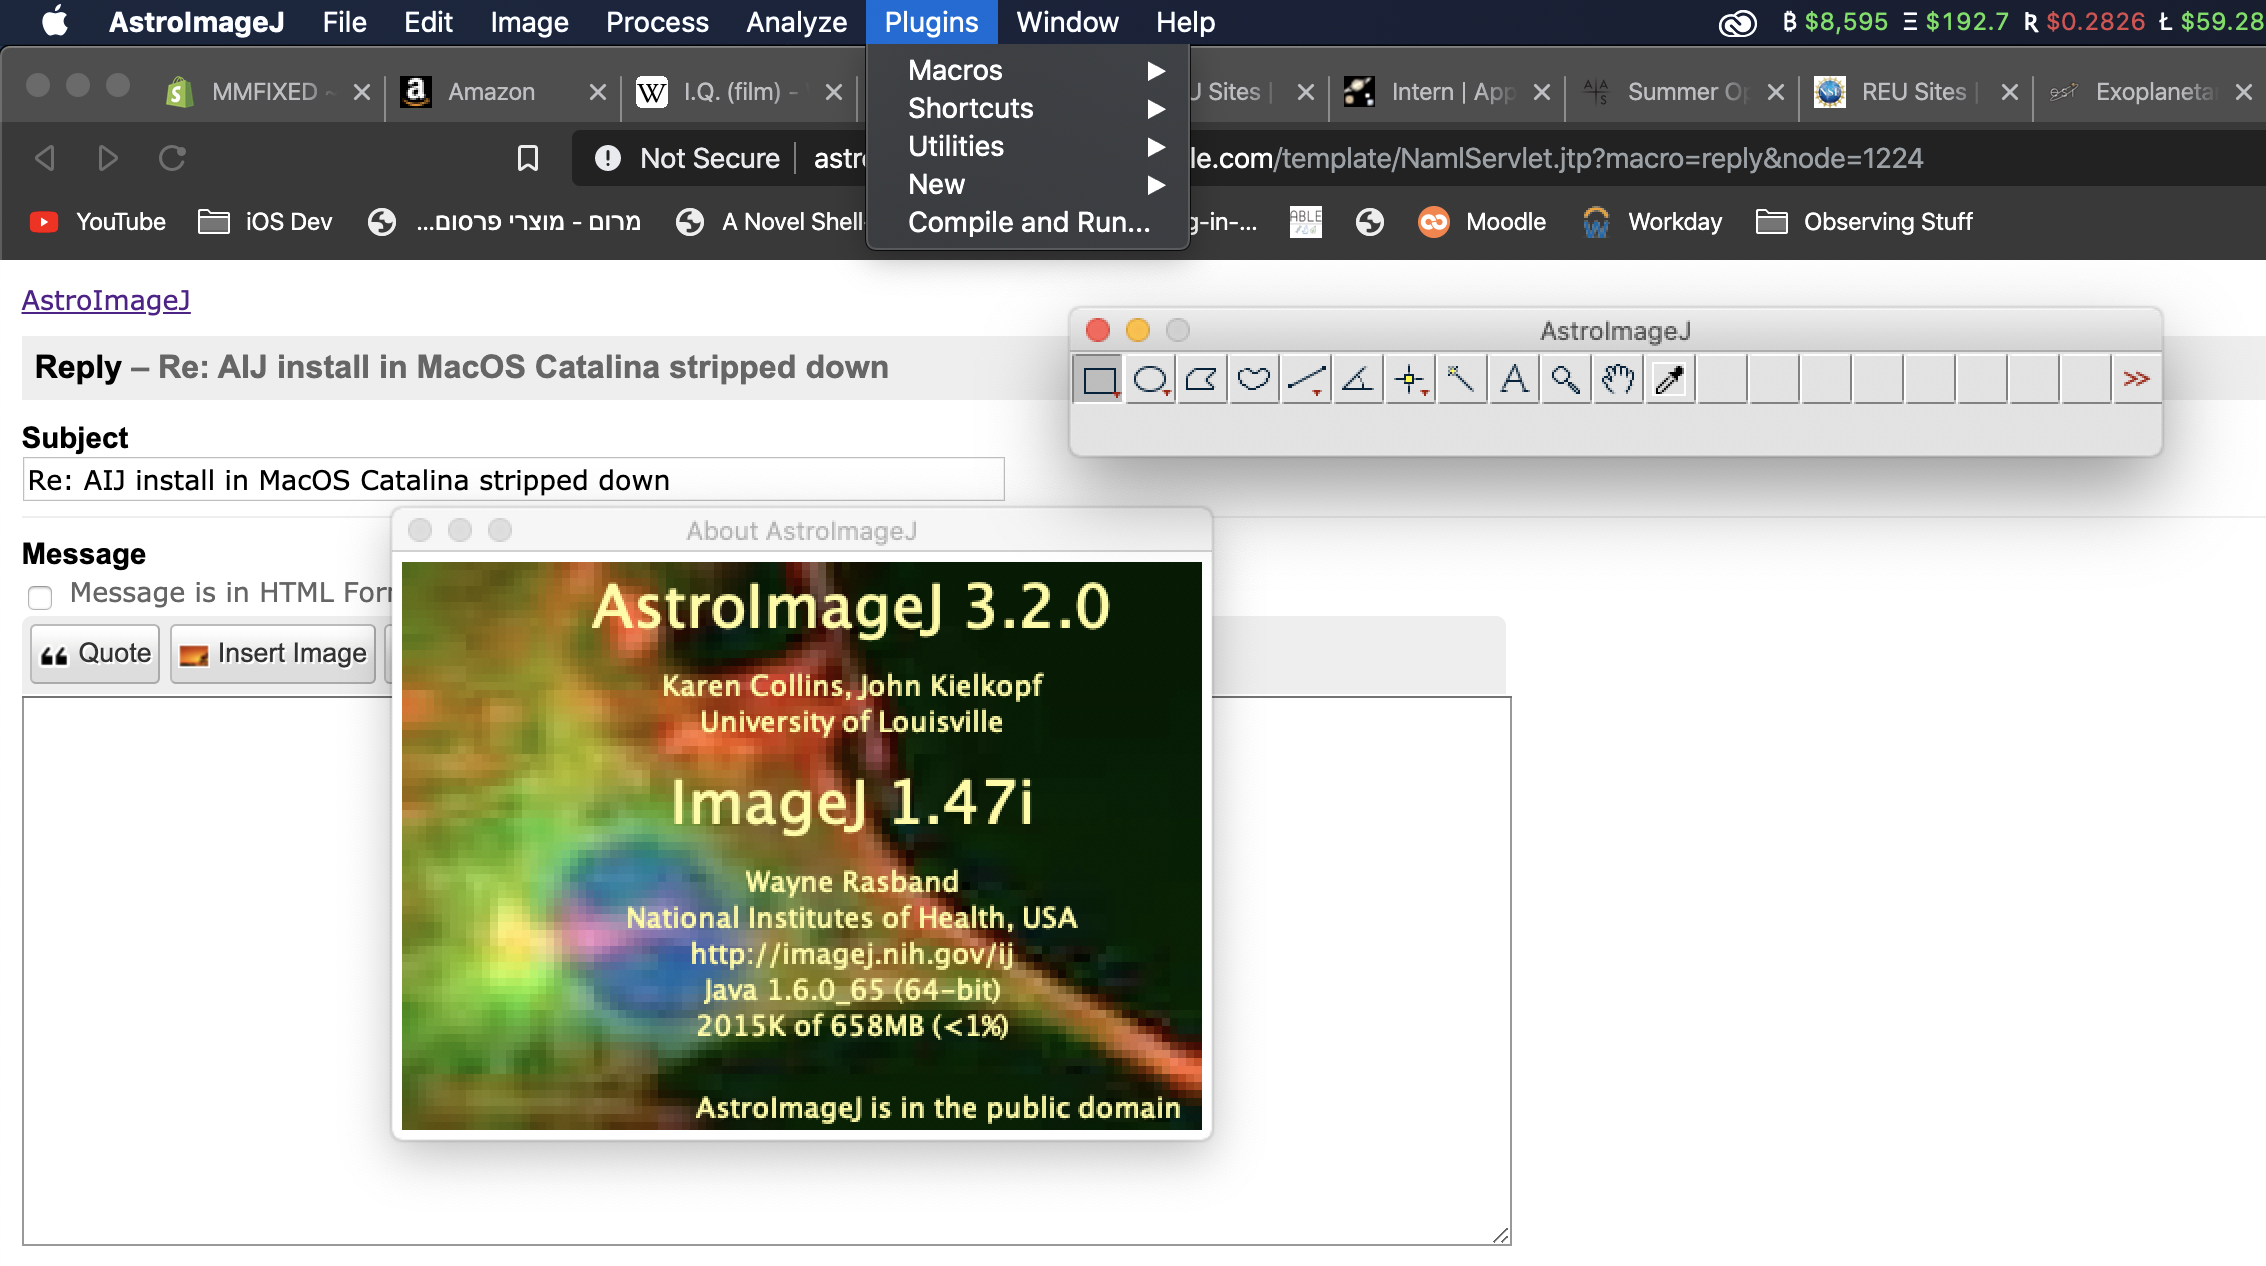This screenshot has width=2266, height=1266.
Task: Choose Compile and Run menu entry
Action: pos(1028,222)
